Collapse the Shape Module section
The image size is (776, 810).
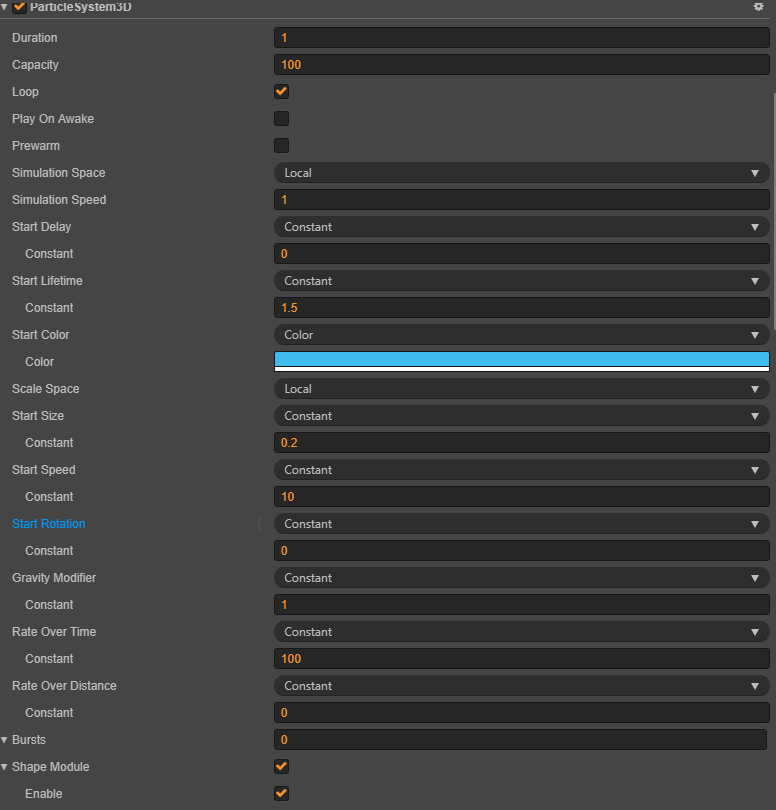point(5,767)
